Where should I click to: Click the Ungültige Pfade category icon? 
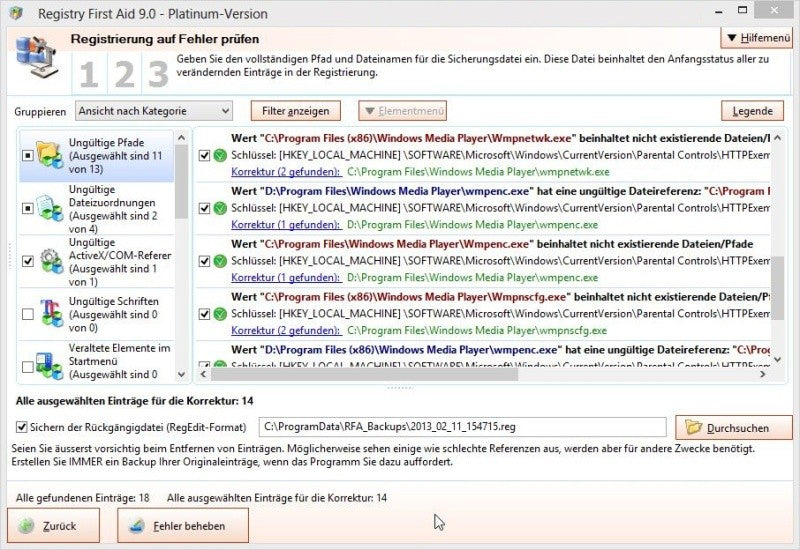[49, 155]
